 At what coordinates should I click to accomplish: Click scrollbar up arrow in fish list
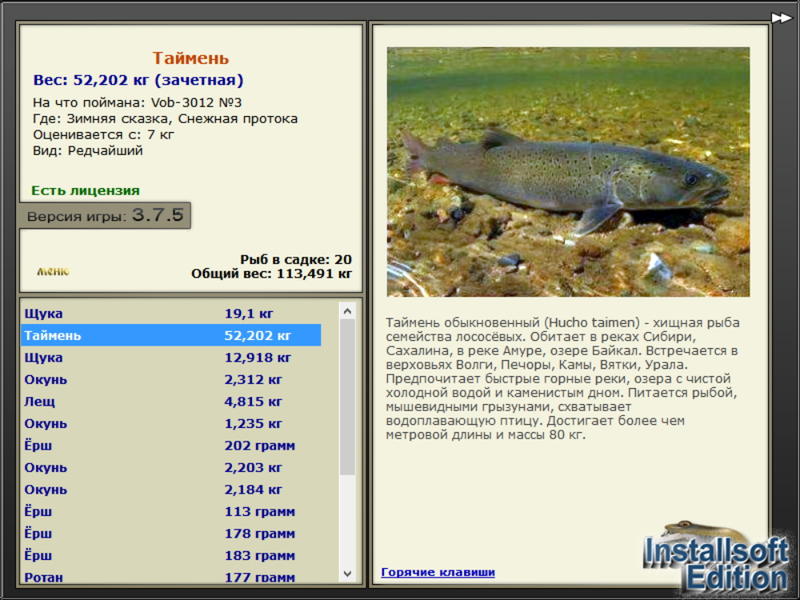(347, 311)
